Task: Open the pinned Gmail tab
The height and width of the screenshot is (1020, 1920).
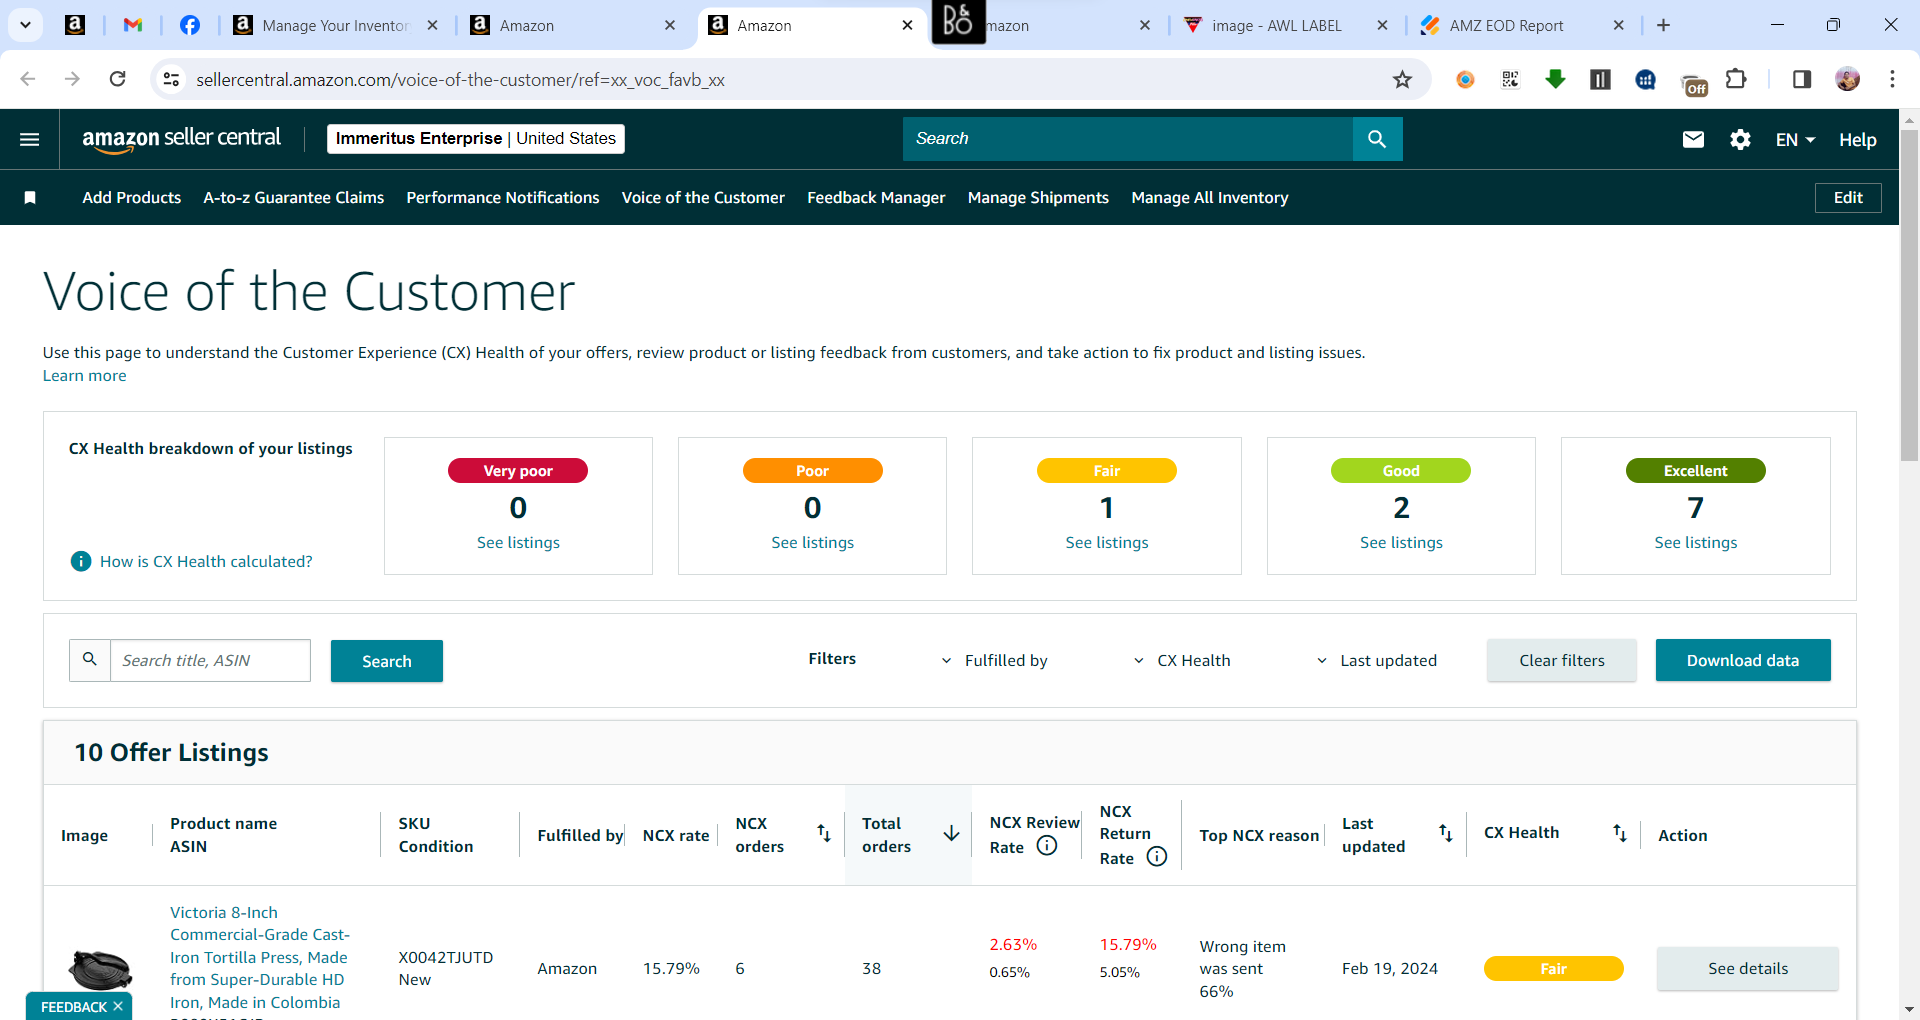Action: 133,25
